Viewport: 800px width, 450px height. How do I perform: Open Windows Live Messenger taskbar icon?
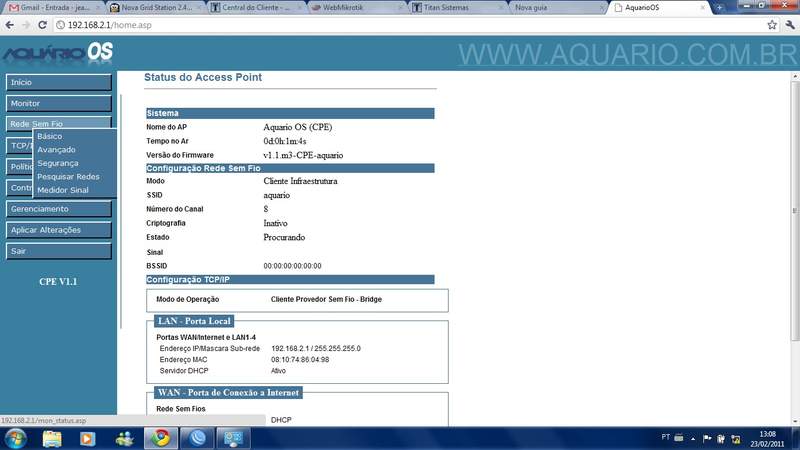click(x=124, y=438)
